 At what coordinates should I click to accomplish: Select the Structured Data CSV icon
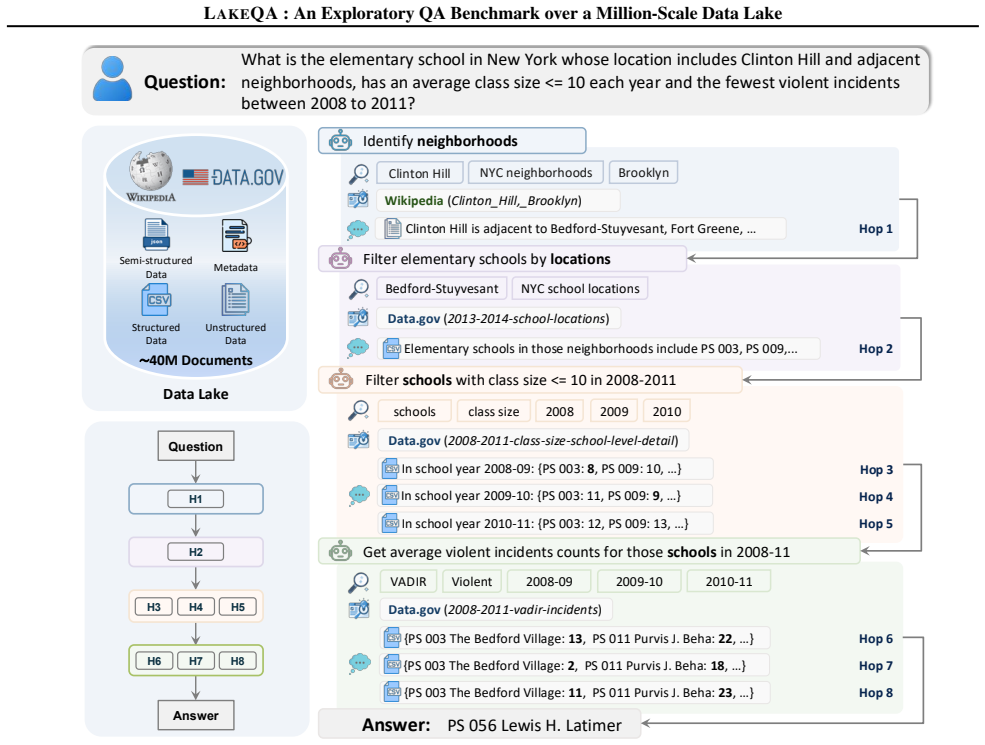pos(156,300)
